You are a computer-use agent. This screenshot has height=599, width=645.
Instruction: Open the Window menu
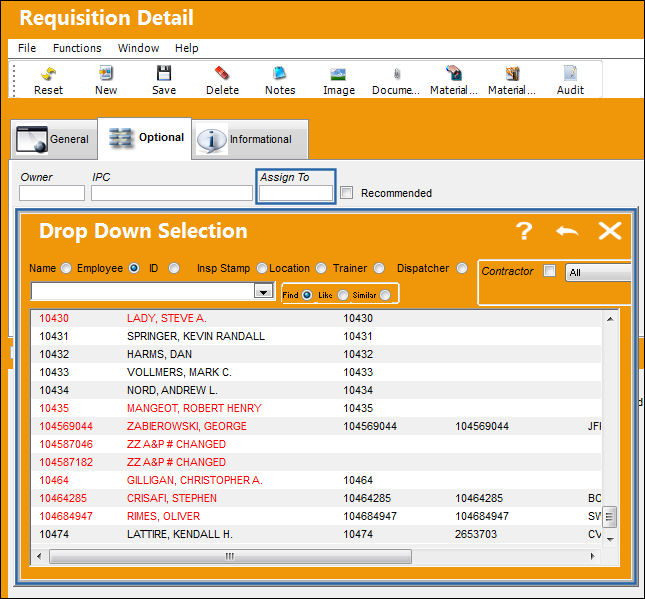pyautogui.click(x=138, y=48)
